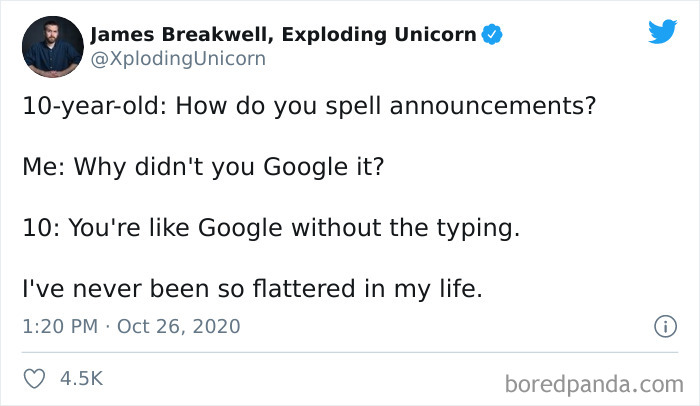Open James Breakwell's profile picture
700x406 pixels.
coord(52,47)
